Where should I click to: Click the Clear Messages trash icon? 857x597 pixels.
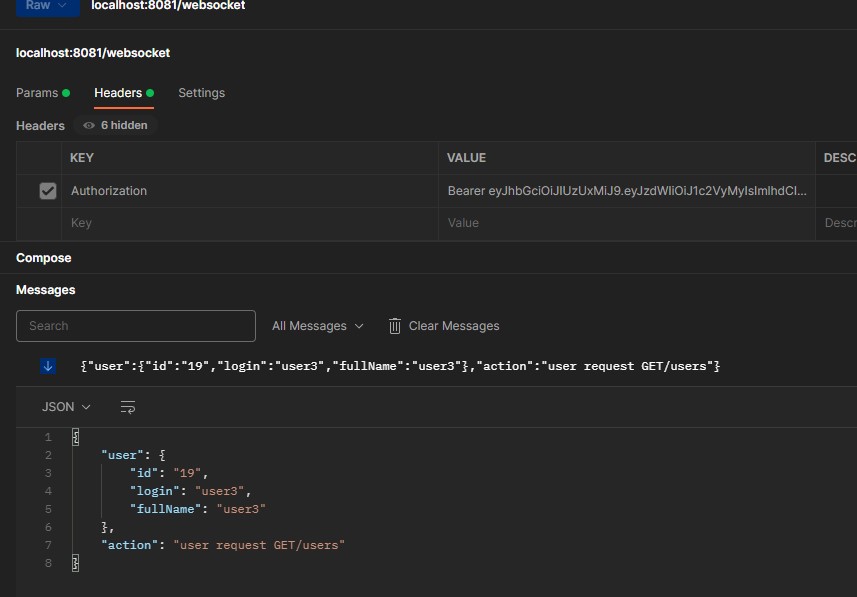point(395,326)
